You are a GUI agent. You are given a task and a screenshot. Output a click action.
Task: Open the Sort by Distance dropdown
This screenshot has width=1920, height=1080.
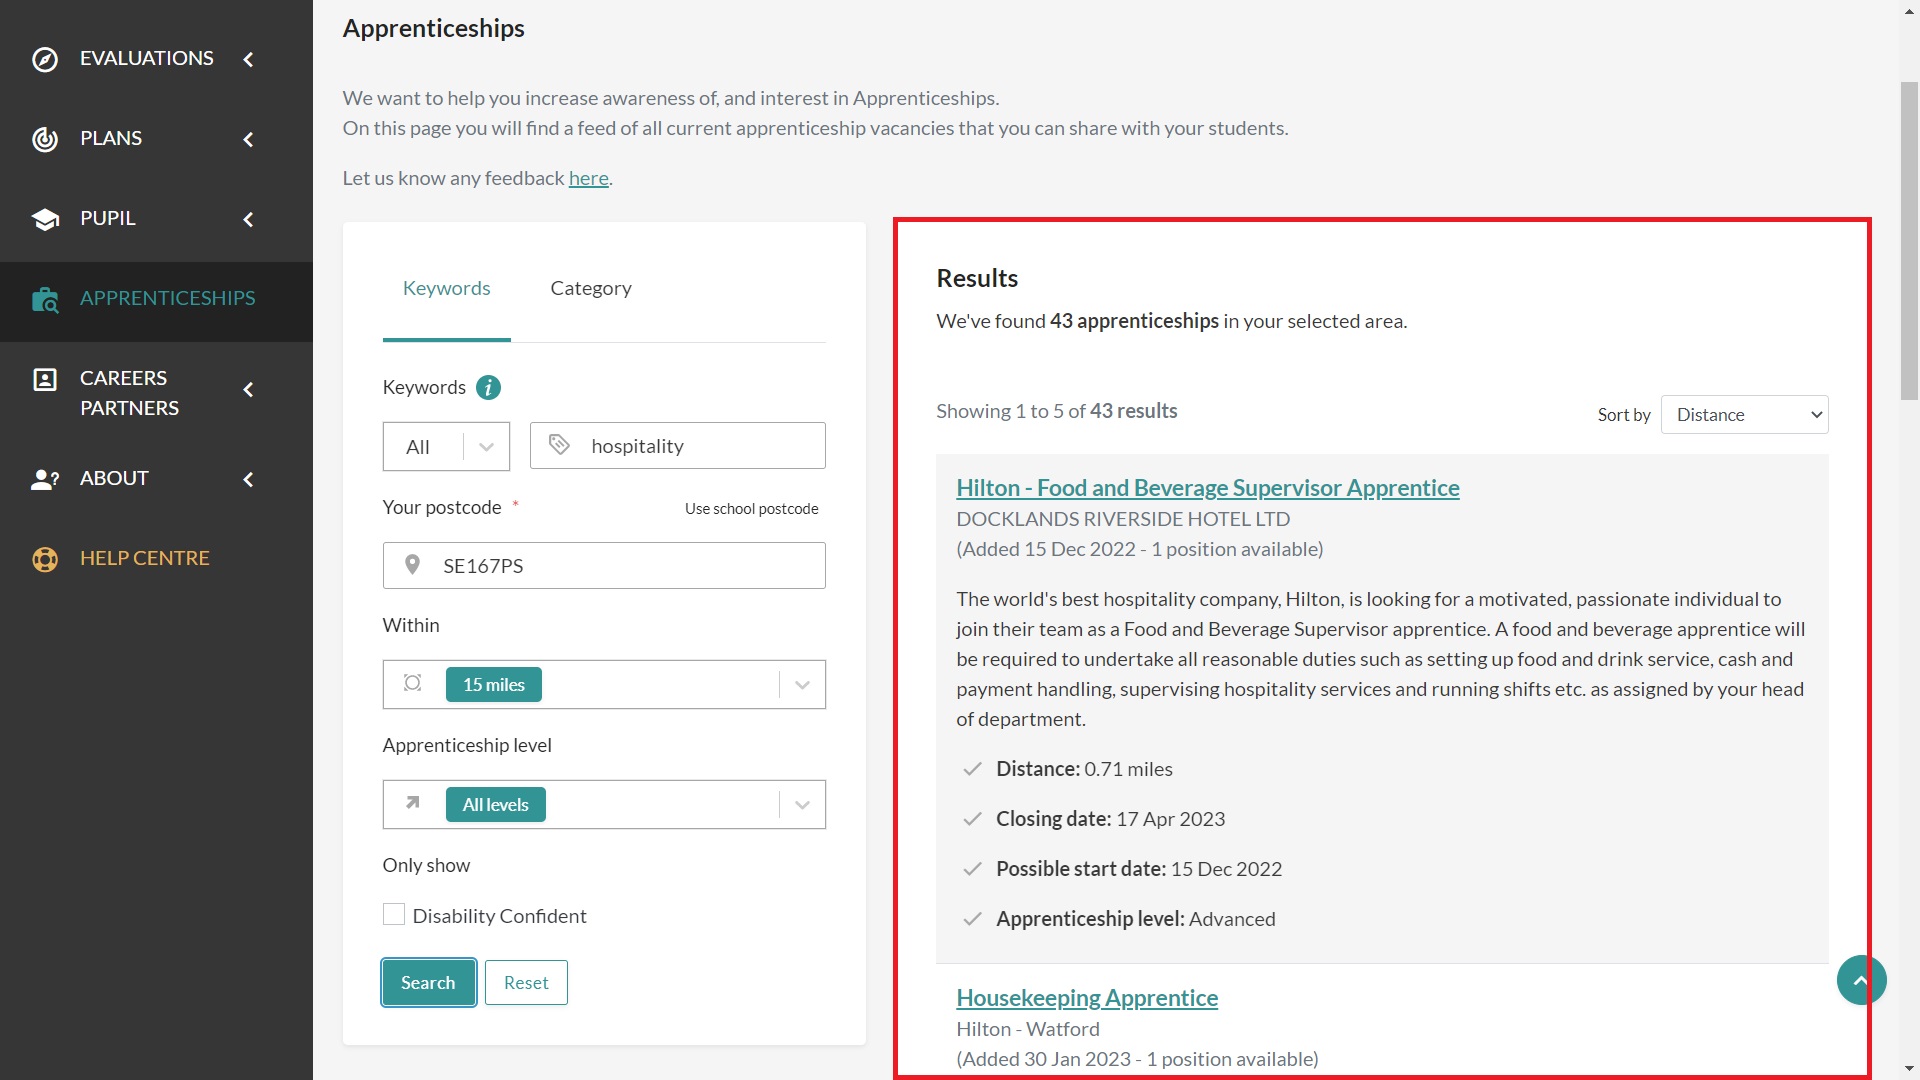pyautogui.click(x=1744, y=415)
